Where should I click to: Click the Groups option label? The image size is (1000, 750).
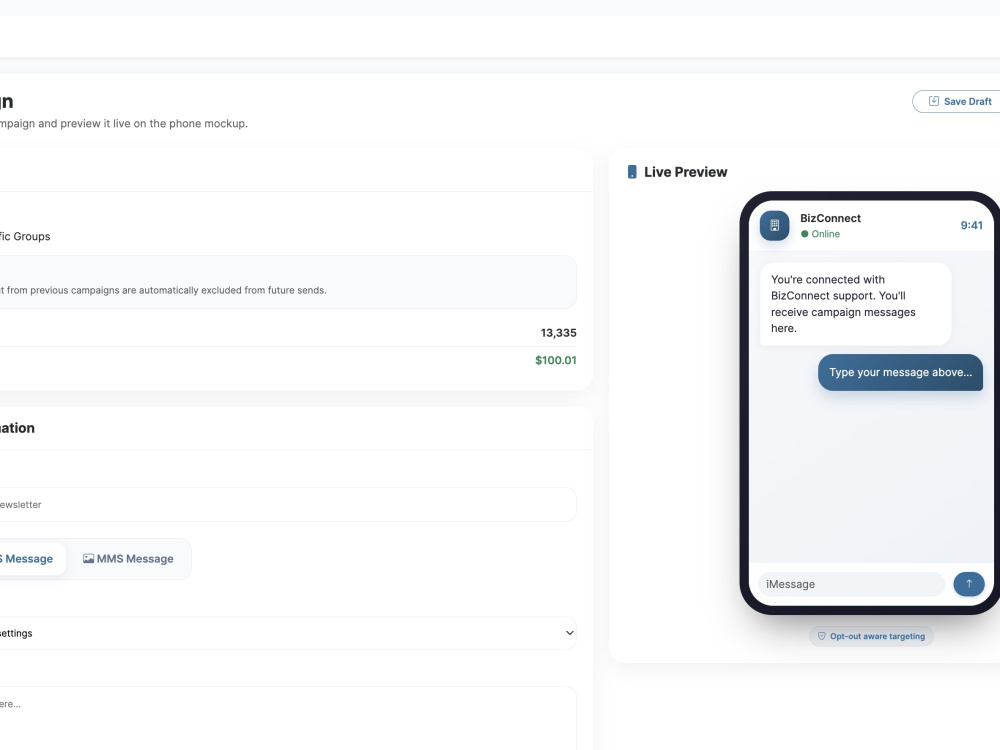pyautogui.click(x=25, y=237)
